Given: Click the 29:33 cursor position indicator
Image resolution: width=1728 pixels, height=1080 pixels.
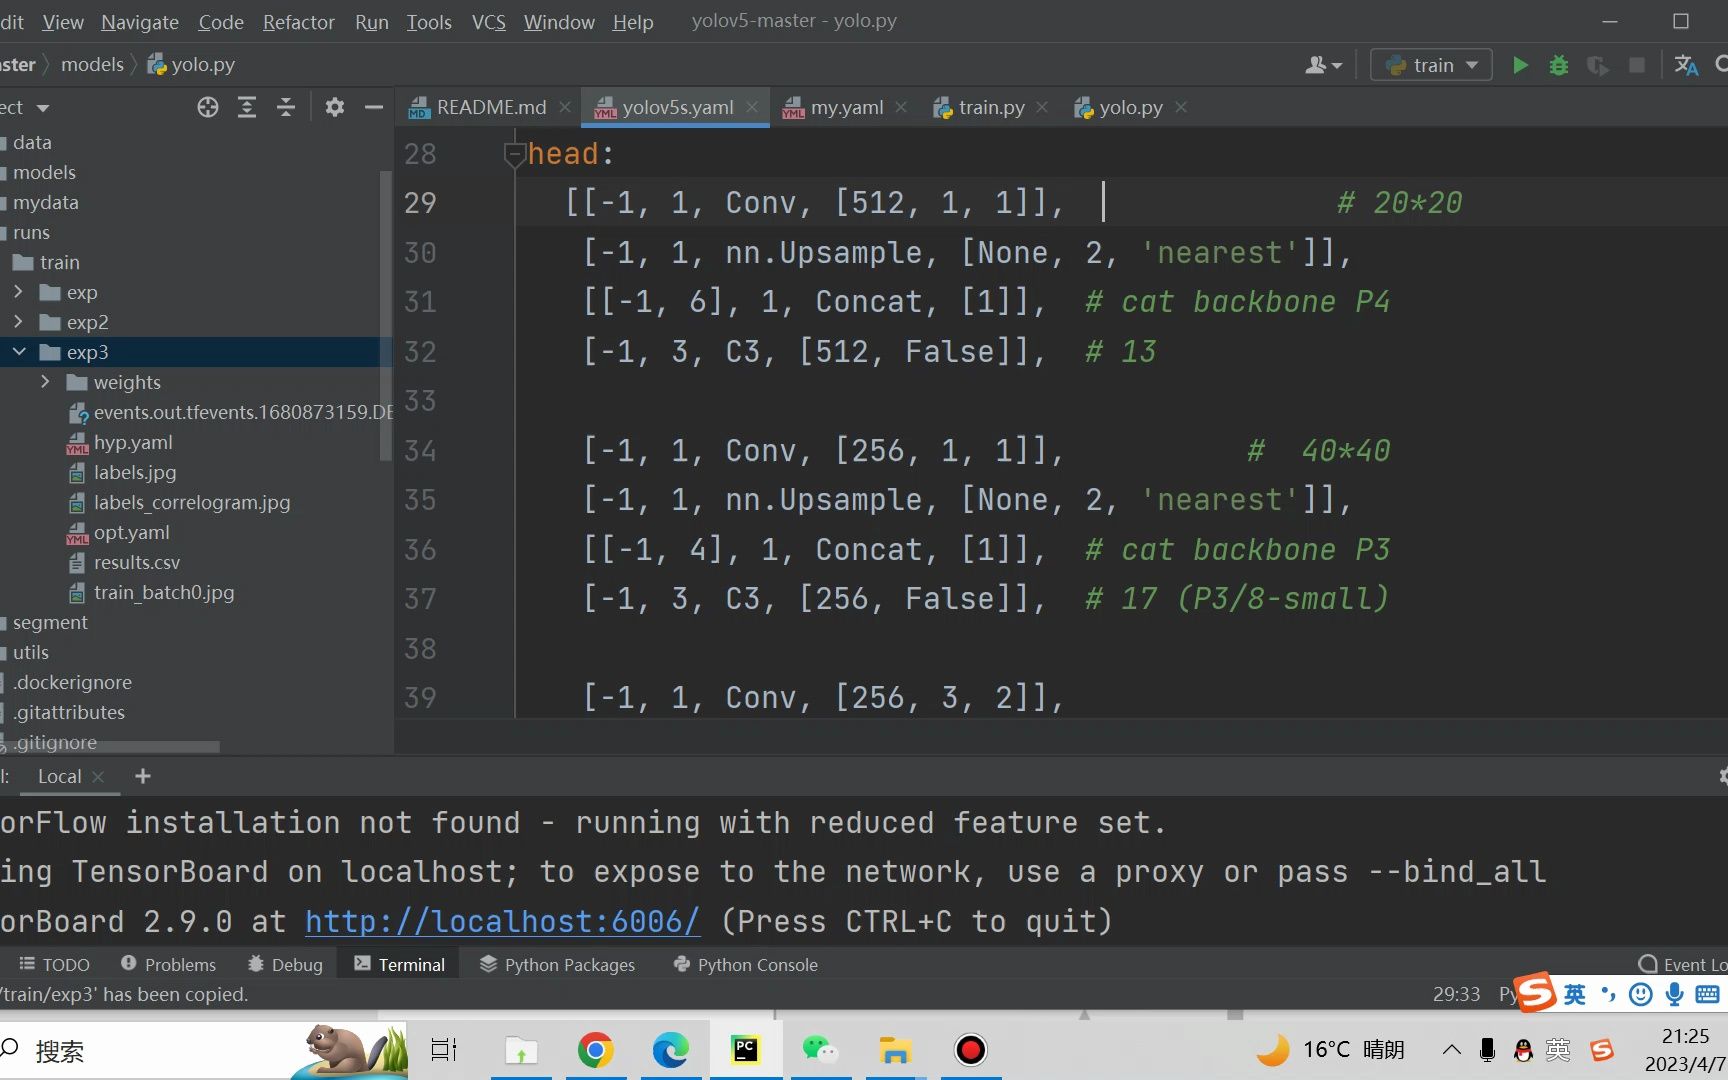Looking at the screenshot, I should point(1456,994).
